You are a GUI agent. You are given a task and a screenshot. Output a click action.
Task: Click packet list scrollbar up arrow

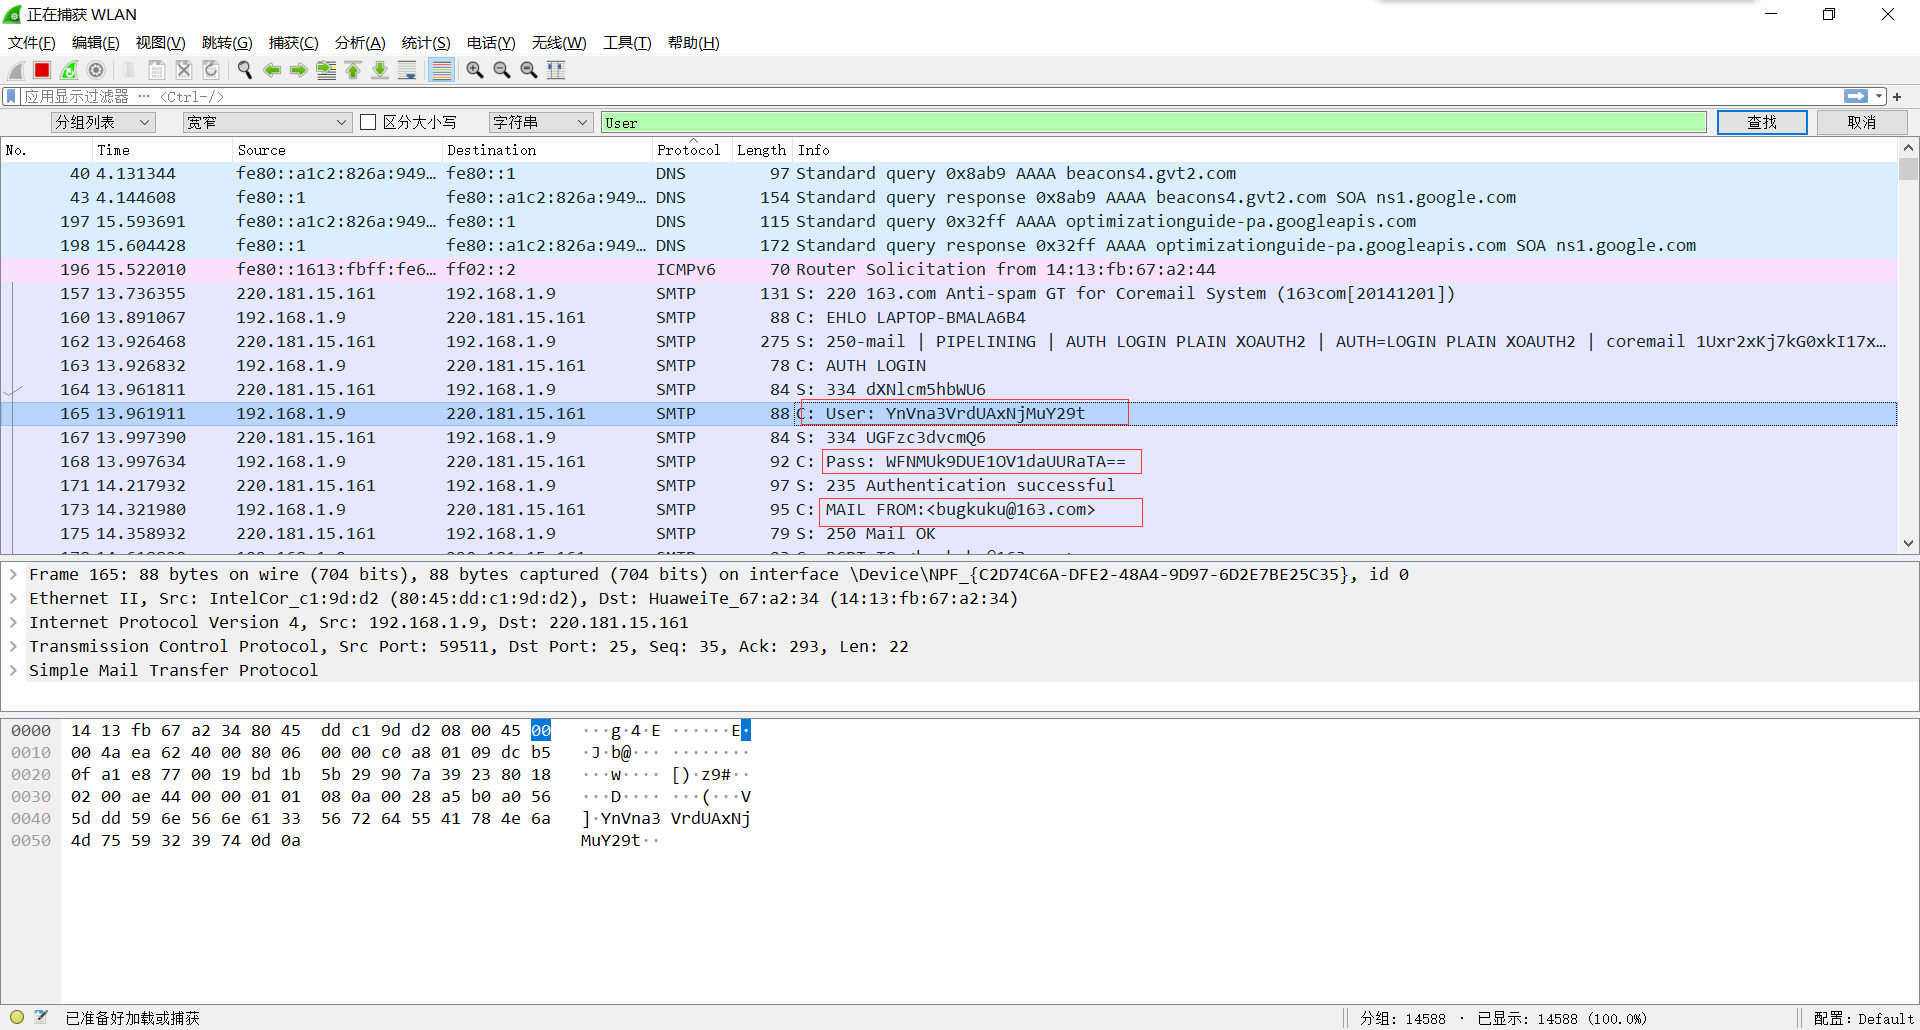[1908, 148]
